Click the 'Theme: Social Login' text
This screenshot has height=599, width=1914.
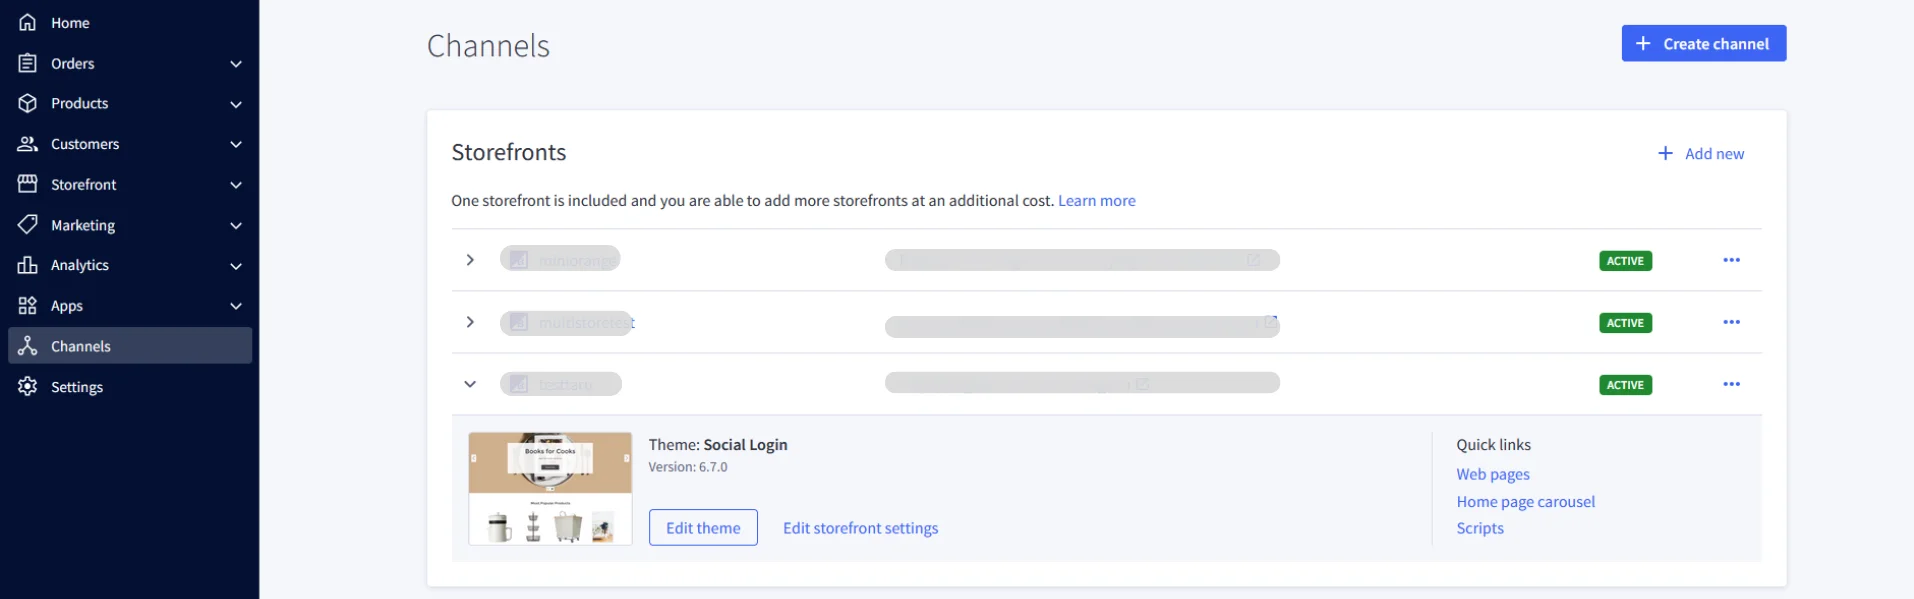(x=718, y=444)
